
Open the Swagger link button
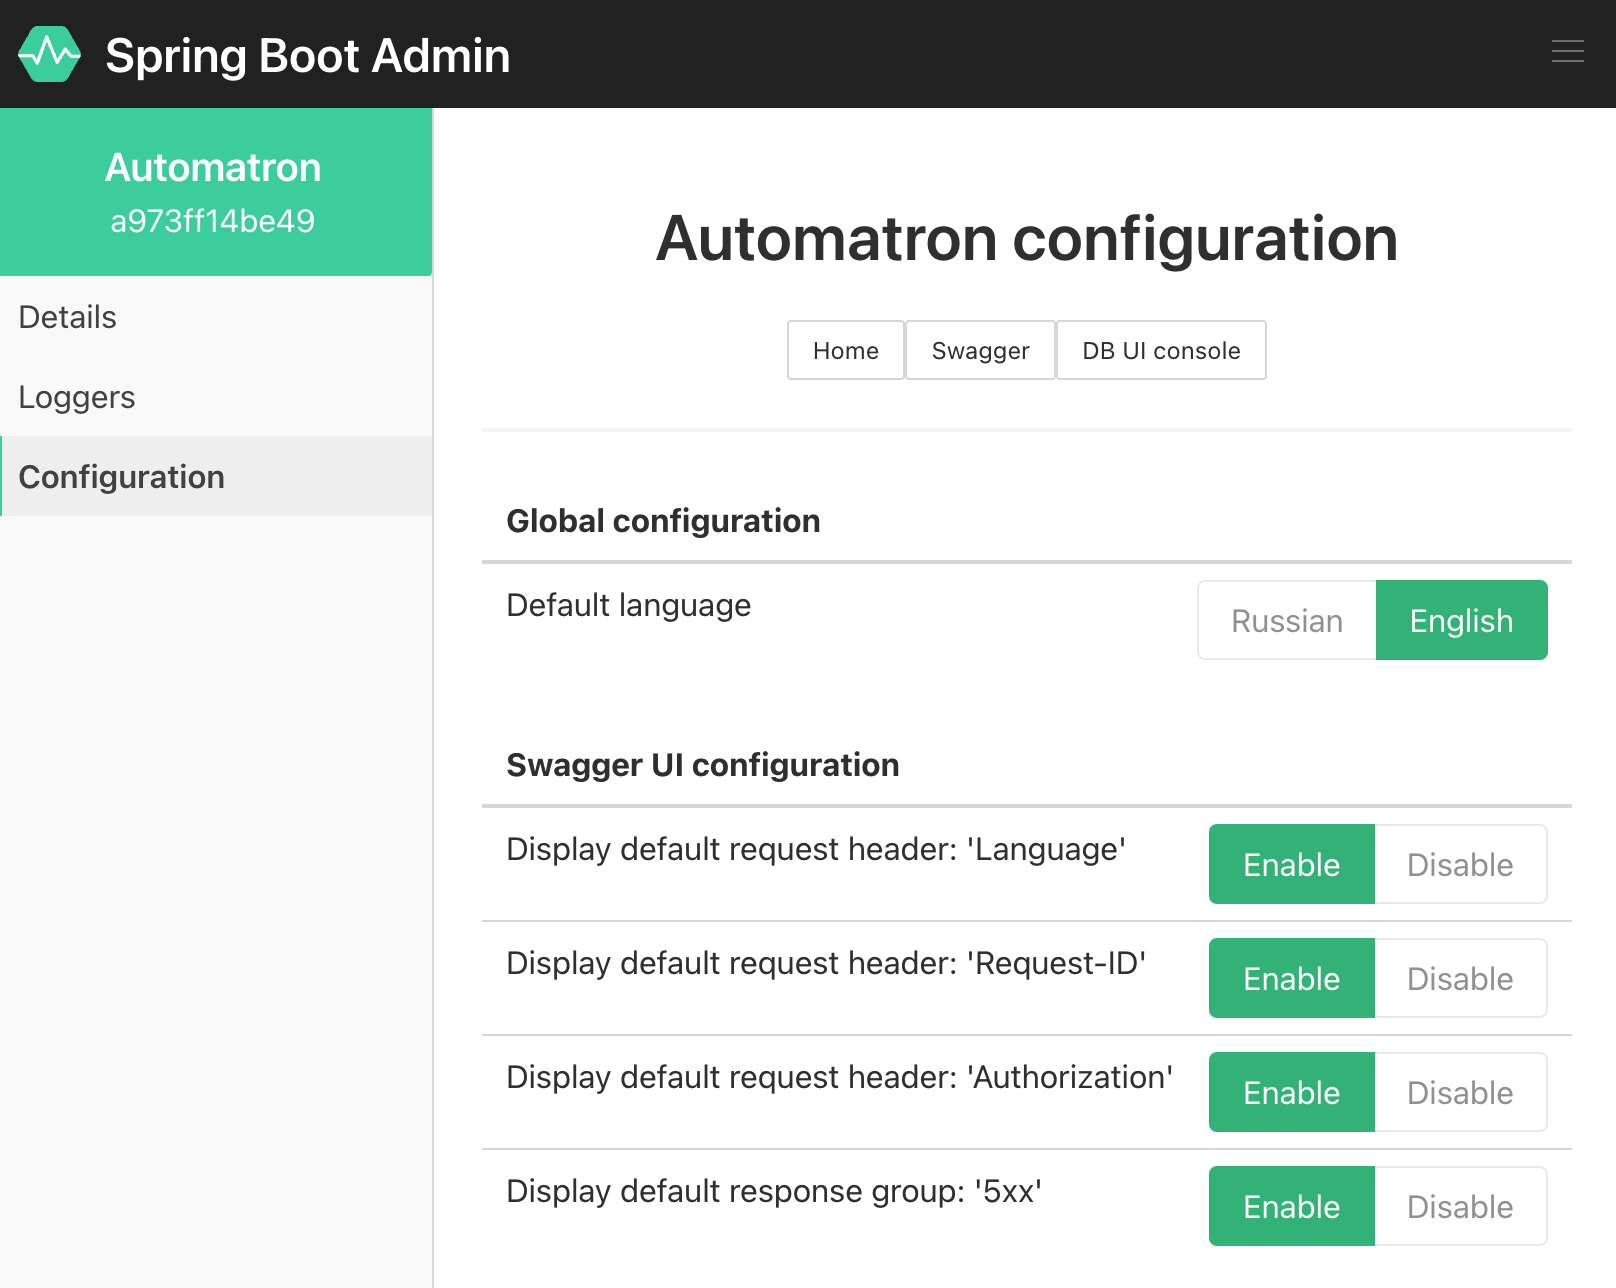980,350
